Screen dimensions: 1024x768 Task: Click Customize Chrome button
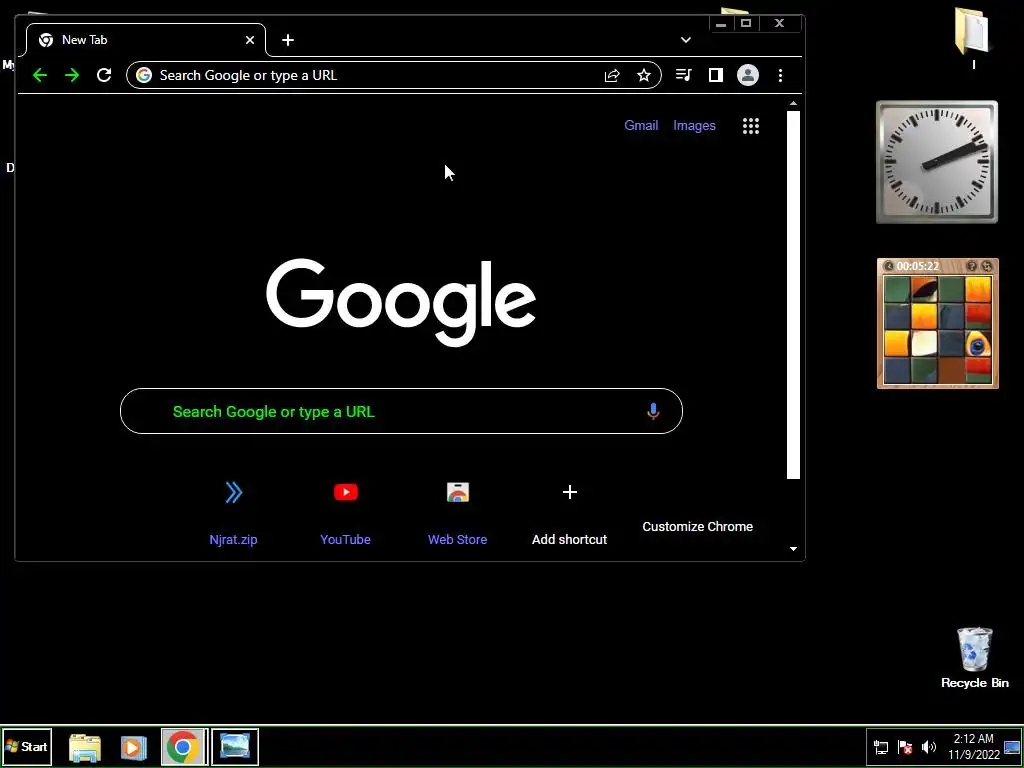[697, 526]
